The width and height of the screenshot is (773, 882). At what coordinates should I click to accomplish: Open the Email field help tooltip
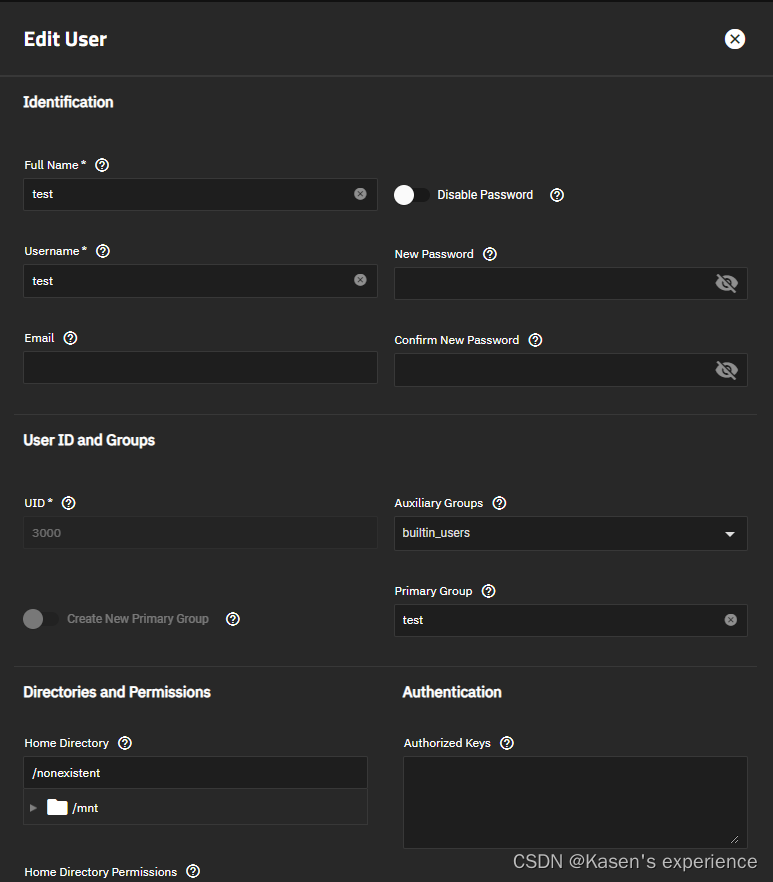[70, 338]
